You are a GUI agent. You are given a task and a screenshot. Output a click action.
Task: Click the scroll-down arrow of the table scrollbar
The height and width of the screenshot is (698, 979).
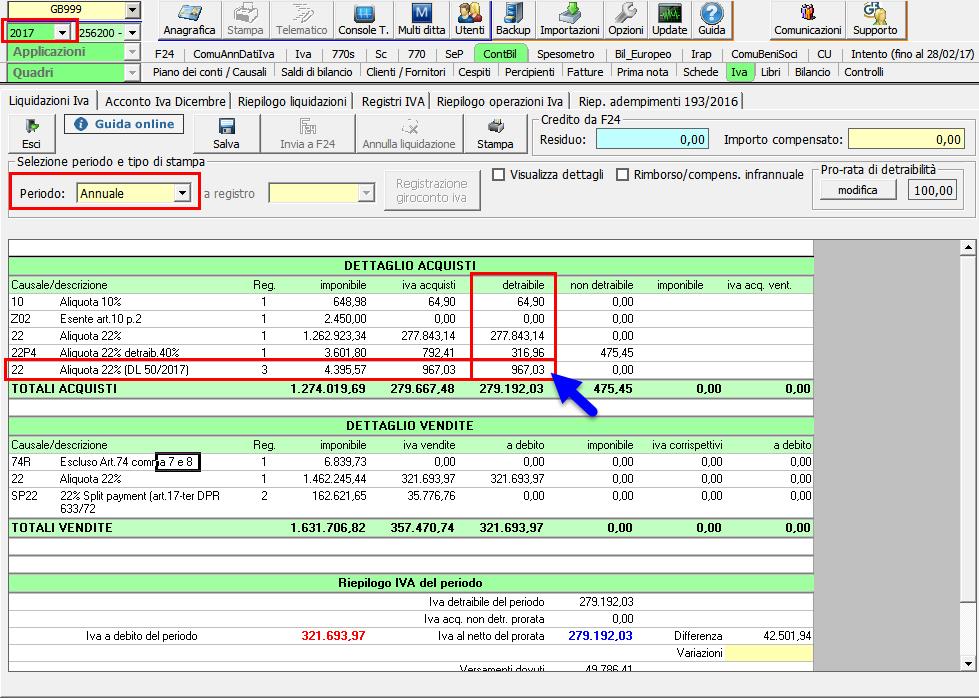coord(967,663)
